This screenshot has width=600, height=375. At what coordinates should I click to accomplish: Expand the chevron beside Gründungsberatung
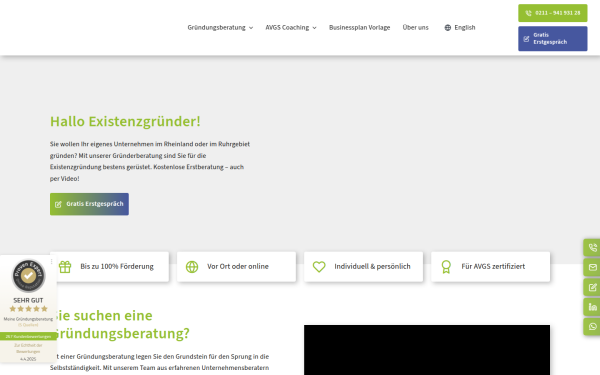point(251,28)
